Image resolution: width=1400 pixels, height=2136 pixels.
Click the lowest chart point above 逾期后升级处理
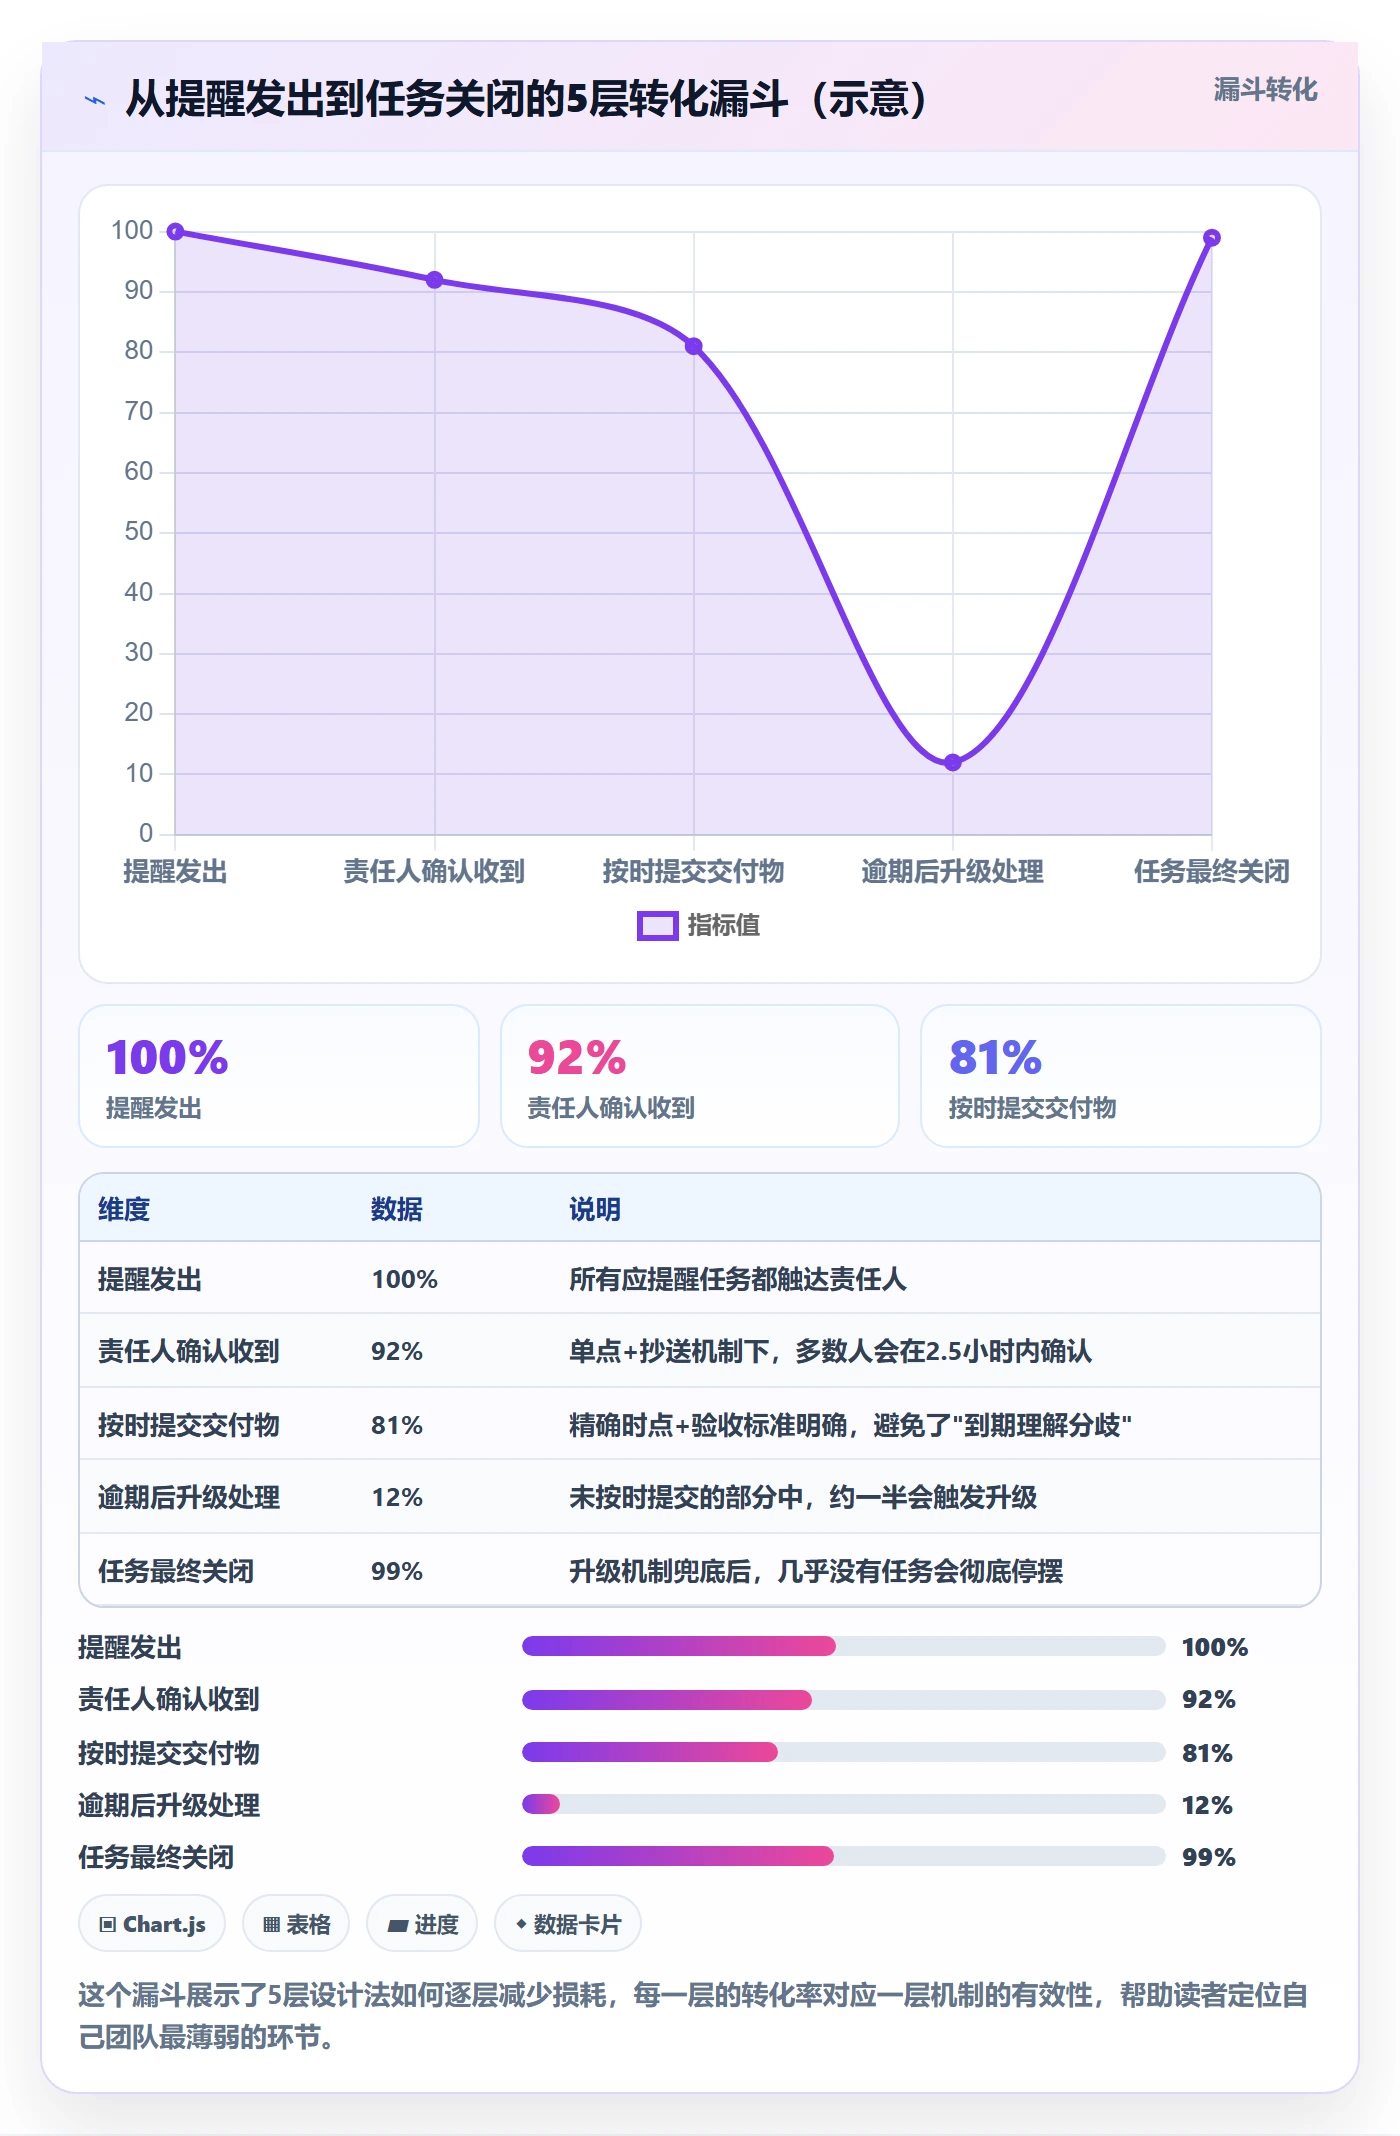pyautogui.click(x=953, y=762)
